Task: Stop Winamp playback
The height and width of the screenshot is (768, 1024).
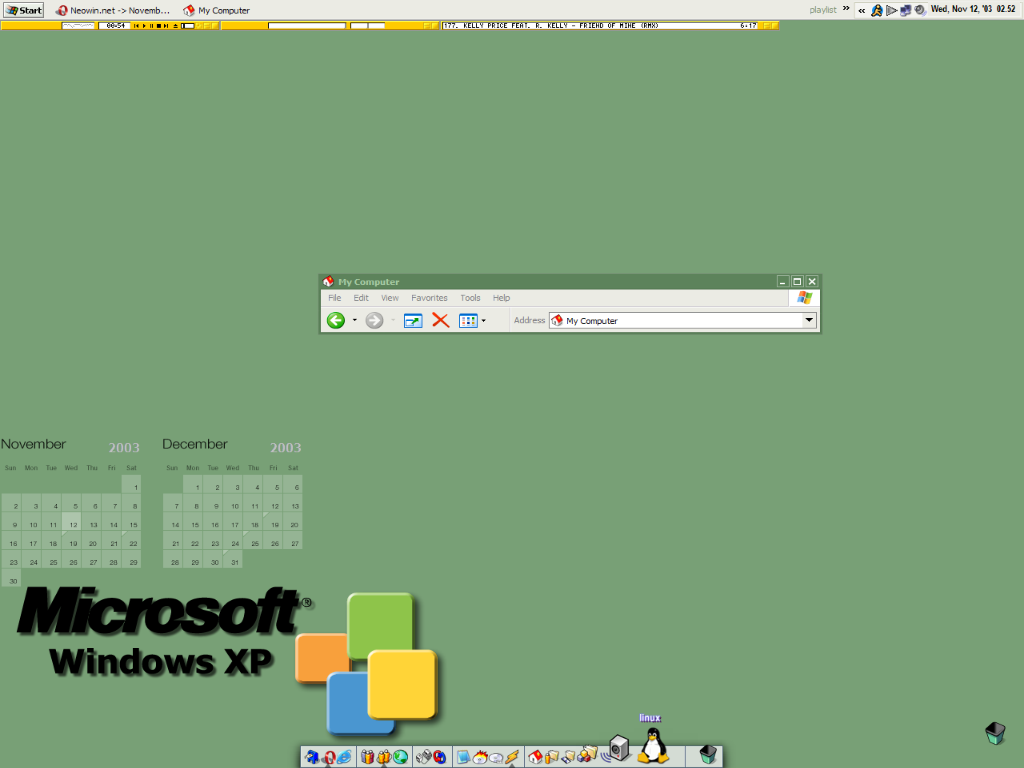Action: (x=159, y=25)
